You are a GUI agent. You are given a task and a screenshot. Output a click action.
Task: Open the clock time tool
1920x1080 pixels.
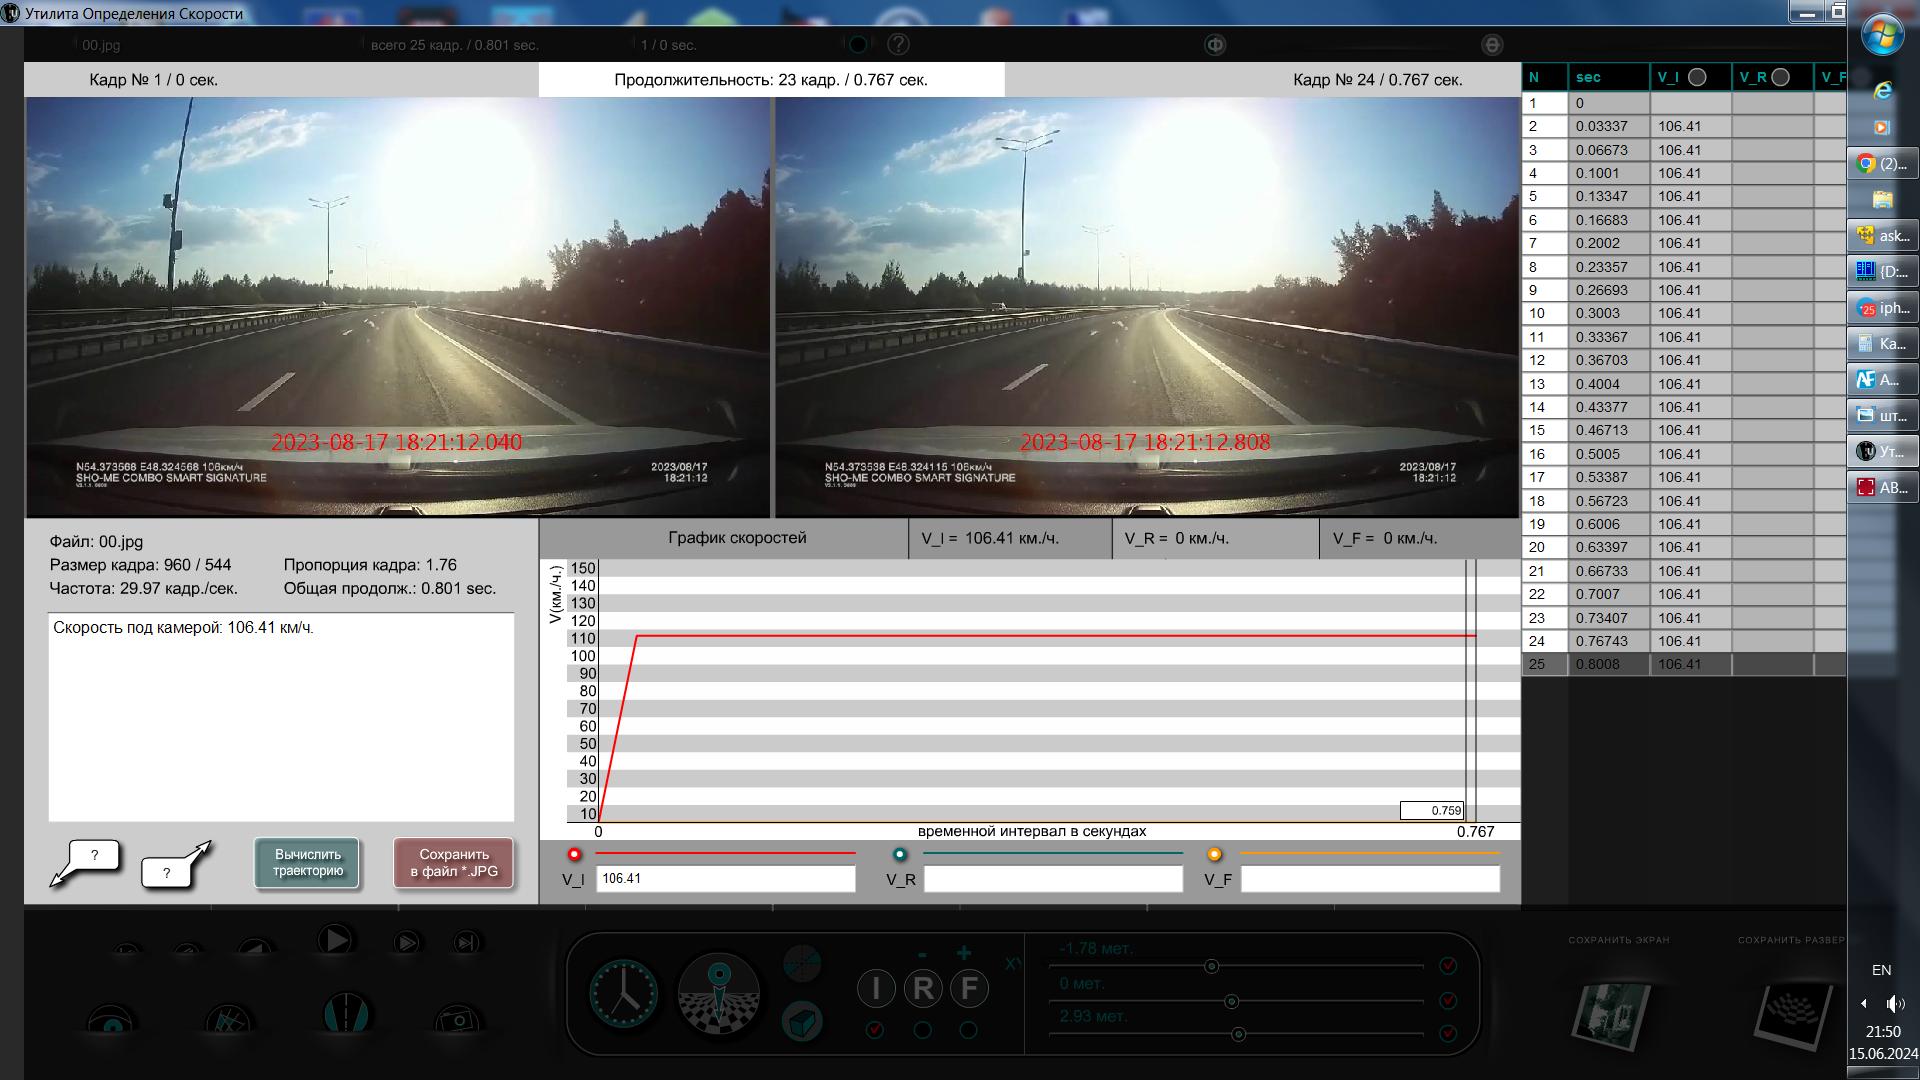pyautogui.click(x=623, y=994)
